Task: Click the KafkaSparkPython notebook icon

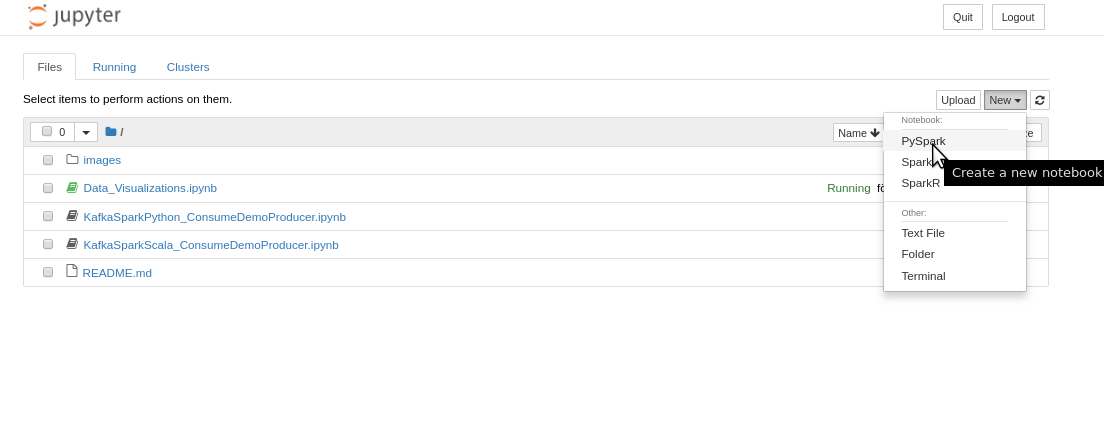Action: [x=72, y=216]
